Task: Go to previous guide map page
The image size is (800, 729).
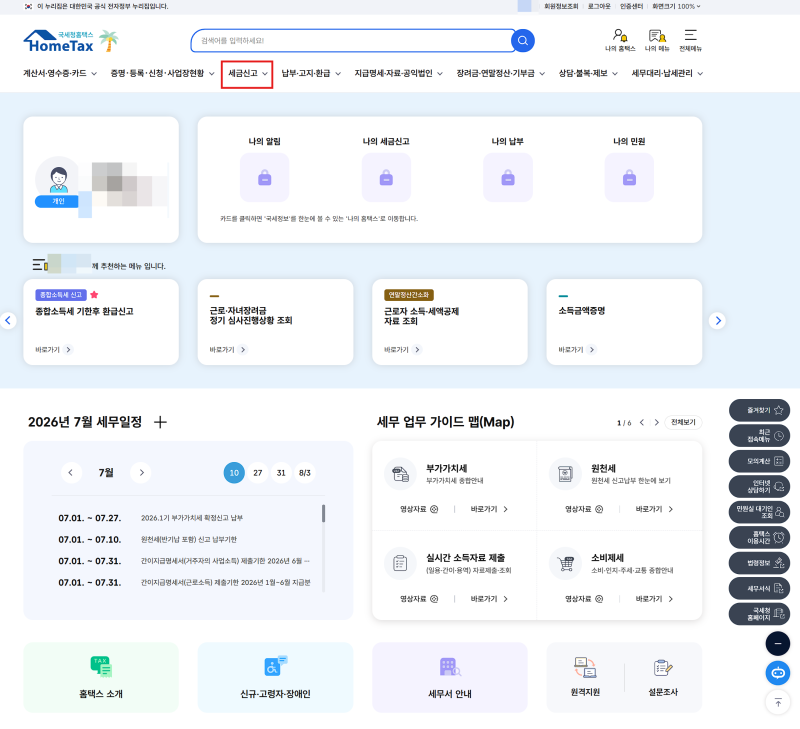Action: coord(642,422)
